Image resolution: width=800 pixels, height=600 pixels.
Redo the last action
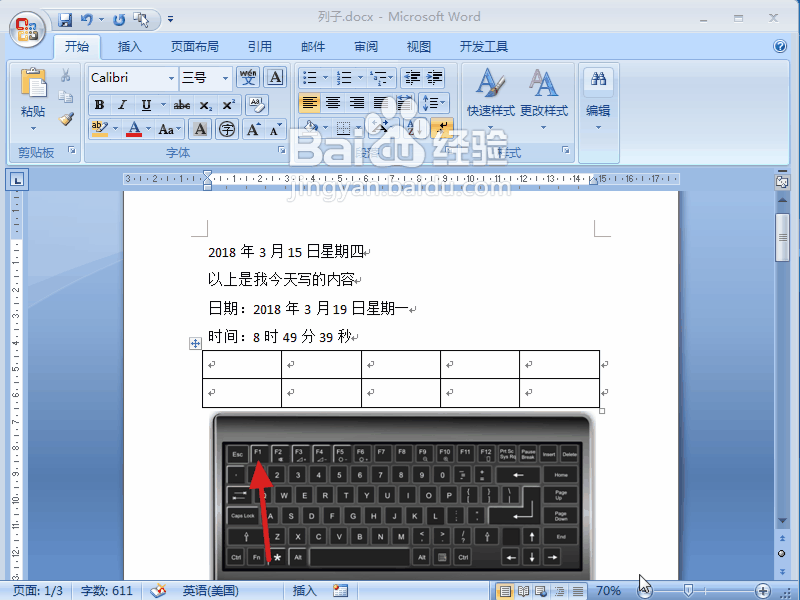coord(119,20)
